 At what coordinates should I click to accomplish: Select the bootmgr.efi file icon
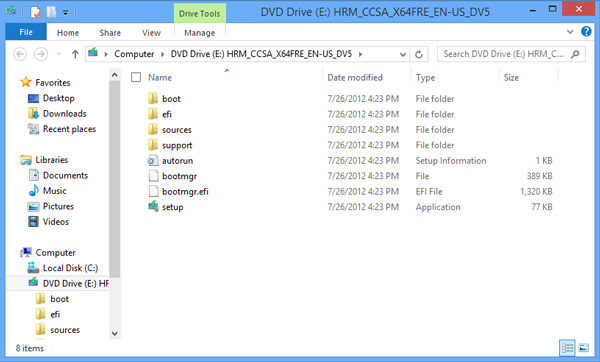click(153, 191)
